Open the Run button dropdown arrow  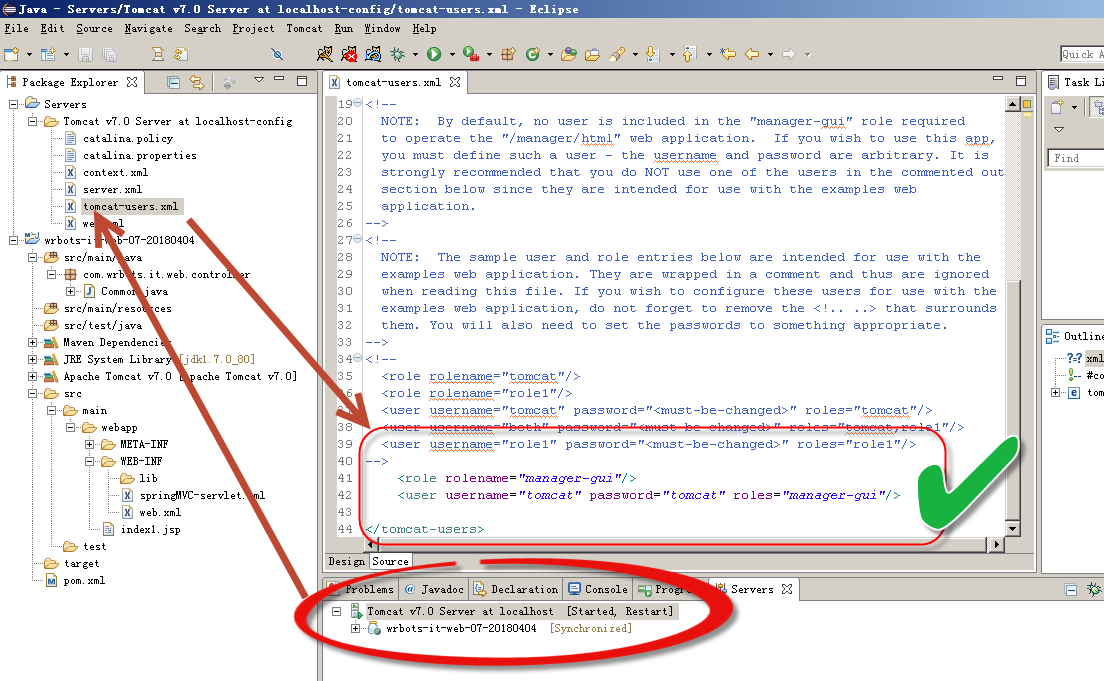[452, 54]
